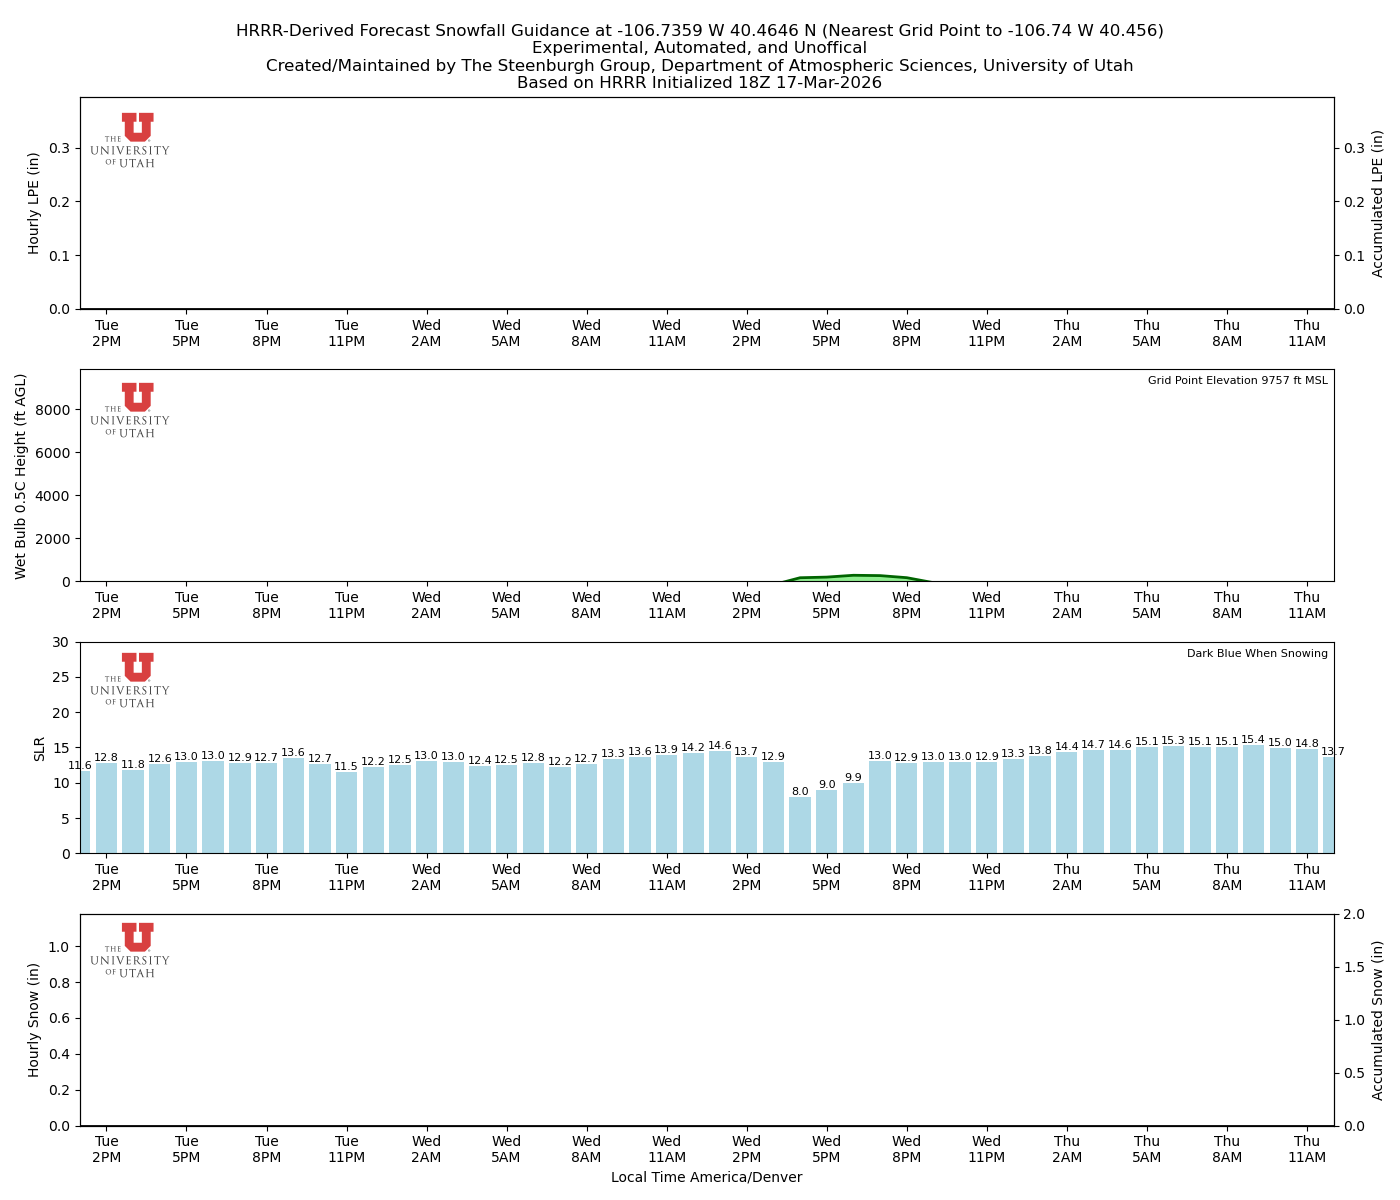Image resolution: width=1400 pixels, height=1200 pixels.
Task: Click the HRRR-Derived Forecast Snowfall Guidance title line
Action: coord(699,31)
